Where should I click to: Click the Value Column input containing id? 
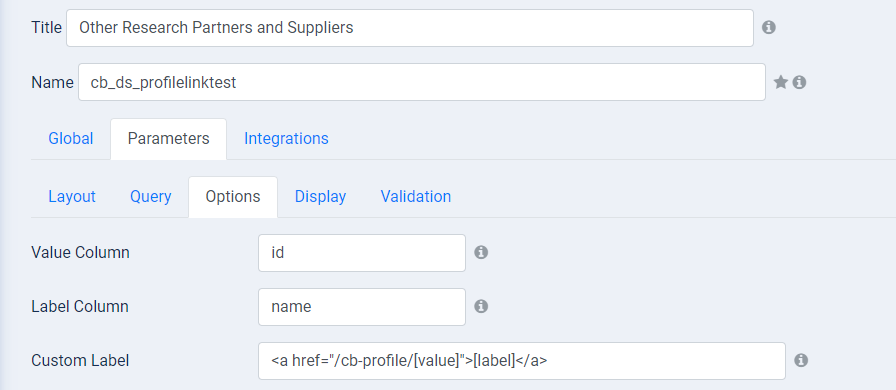(362, 252)
